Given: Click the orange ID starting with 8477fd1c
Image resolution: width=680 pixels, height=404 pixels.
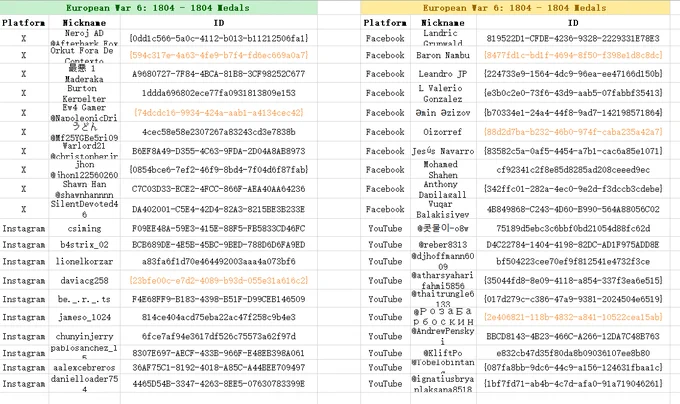Looking at the screenshot, I should (x=573, y=55).
